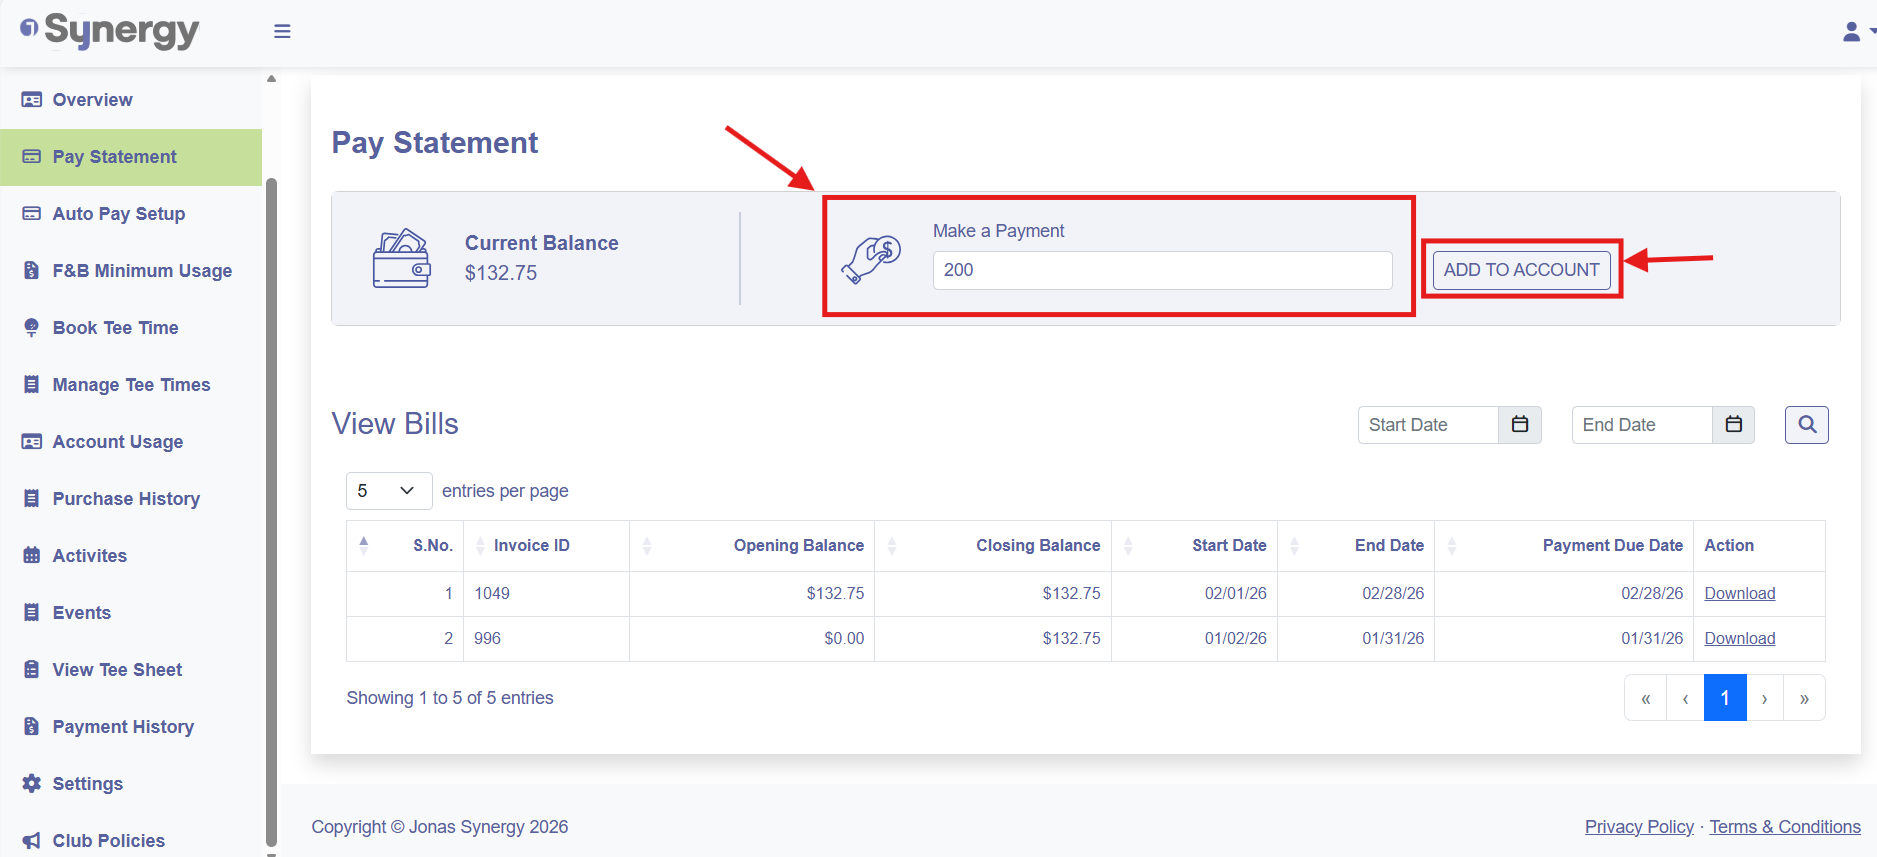The height and width of the screenshot is (857, 1877).
Task: Open the entries per page dropdown
Action: point(388,491)
